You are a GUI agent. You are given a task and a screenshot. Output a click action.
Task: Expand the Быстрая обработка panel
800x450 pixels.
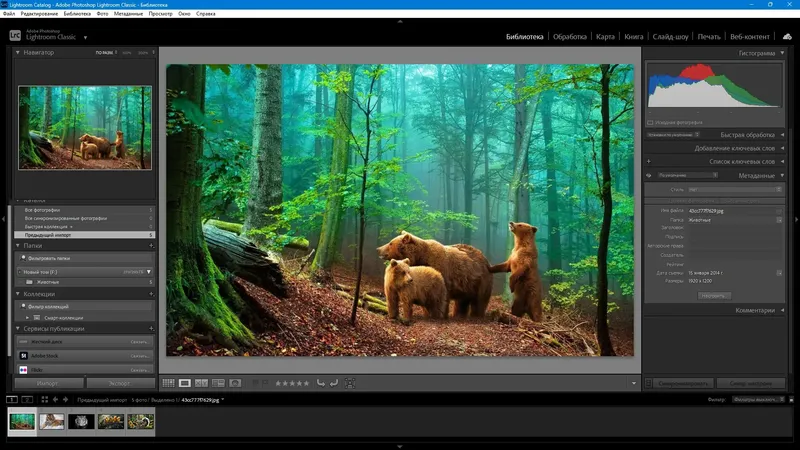(x=782, y=135)
